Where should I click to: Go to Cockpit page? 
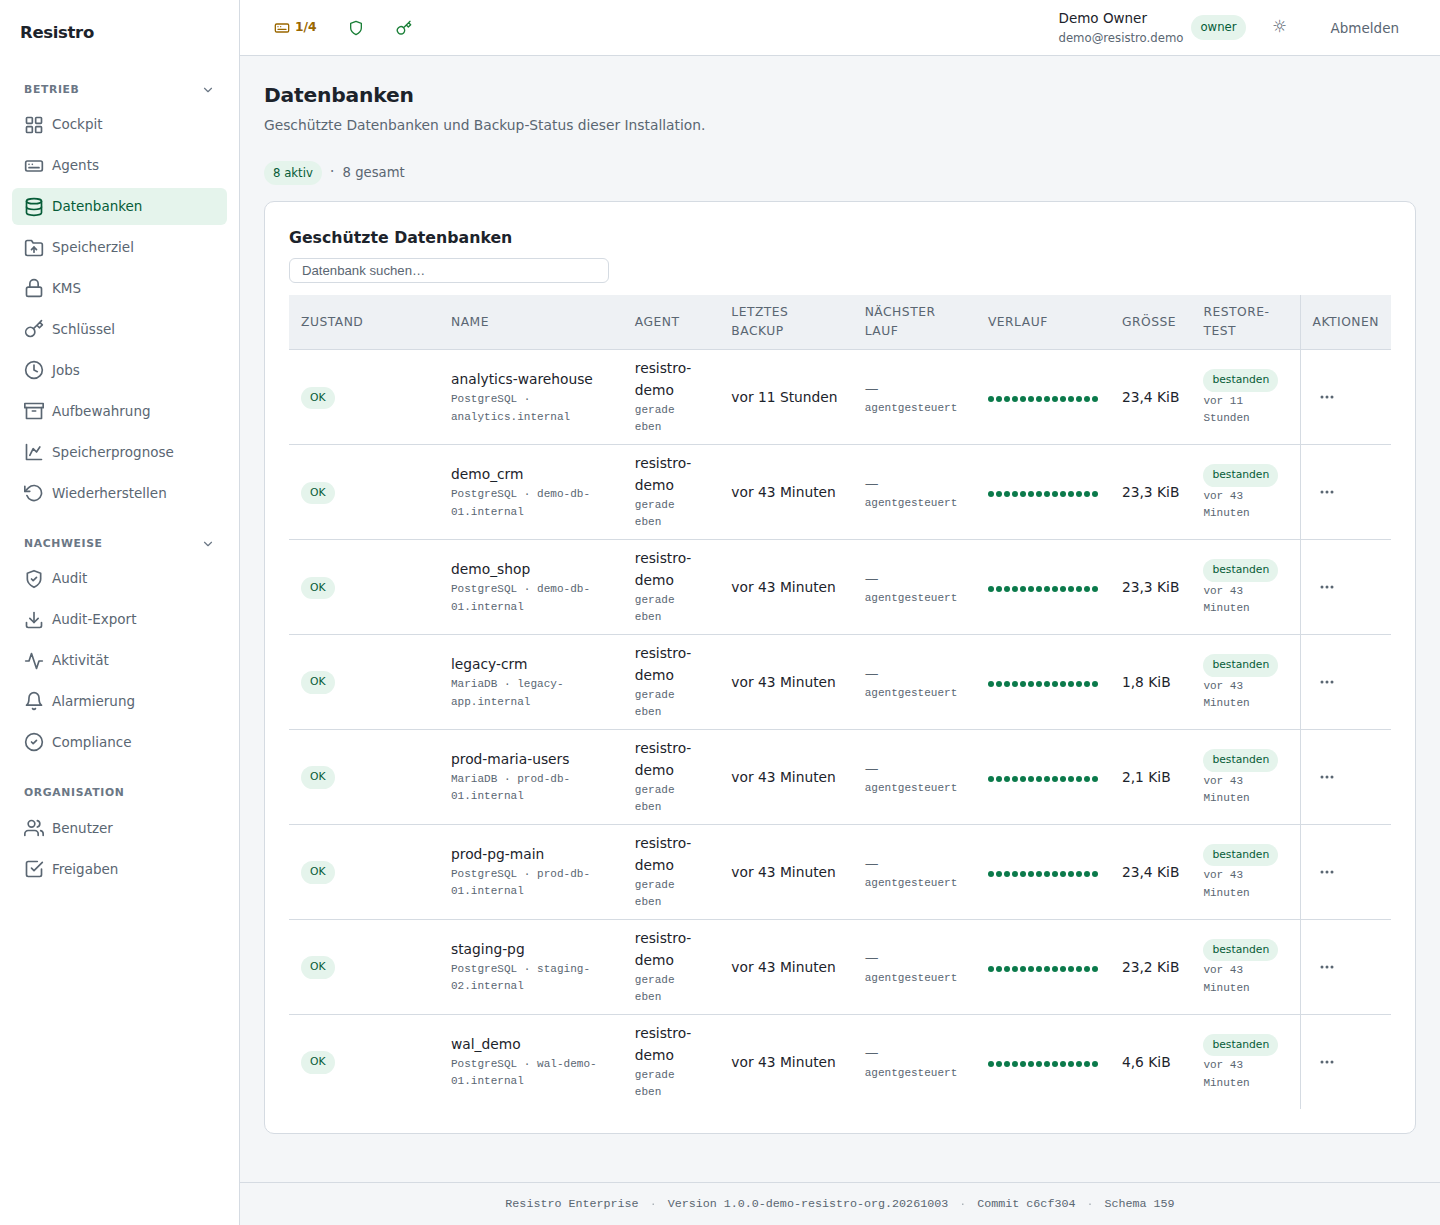tap(119, 125)
